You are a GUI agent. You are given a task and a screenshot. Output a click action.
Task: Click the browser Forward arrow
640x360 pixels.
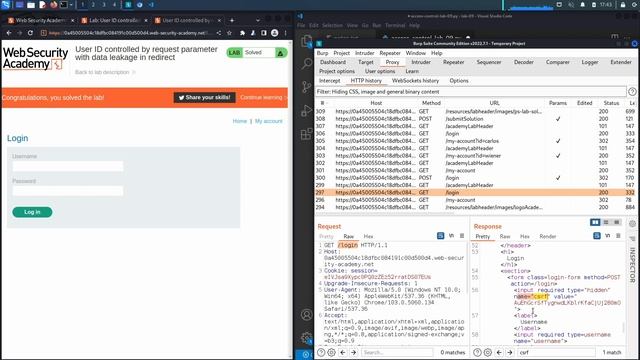coord(20,33)
